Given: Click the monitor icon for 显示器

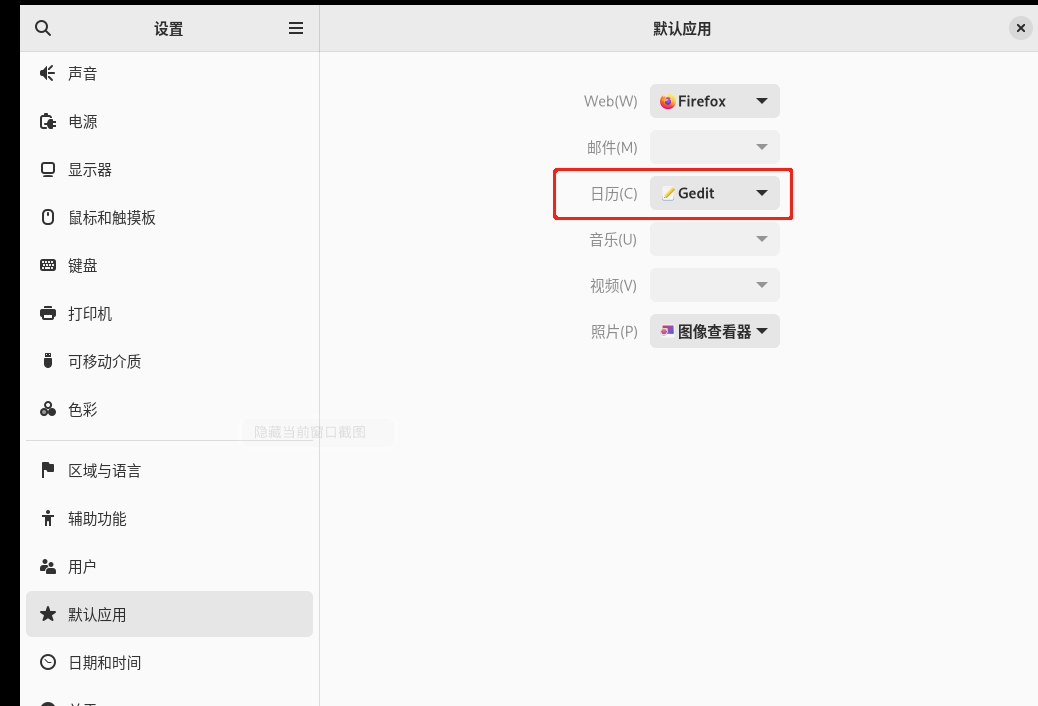Looking at the screenshot, I should coord(48,169).
